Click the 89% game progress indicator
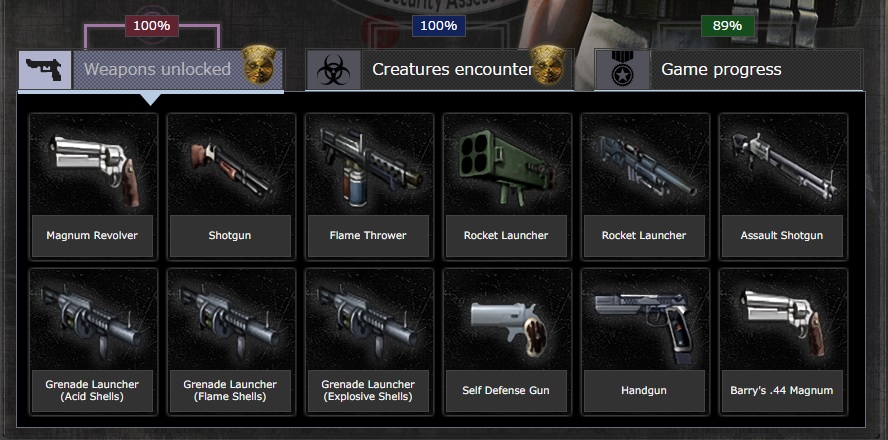 pos(728,26)
